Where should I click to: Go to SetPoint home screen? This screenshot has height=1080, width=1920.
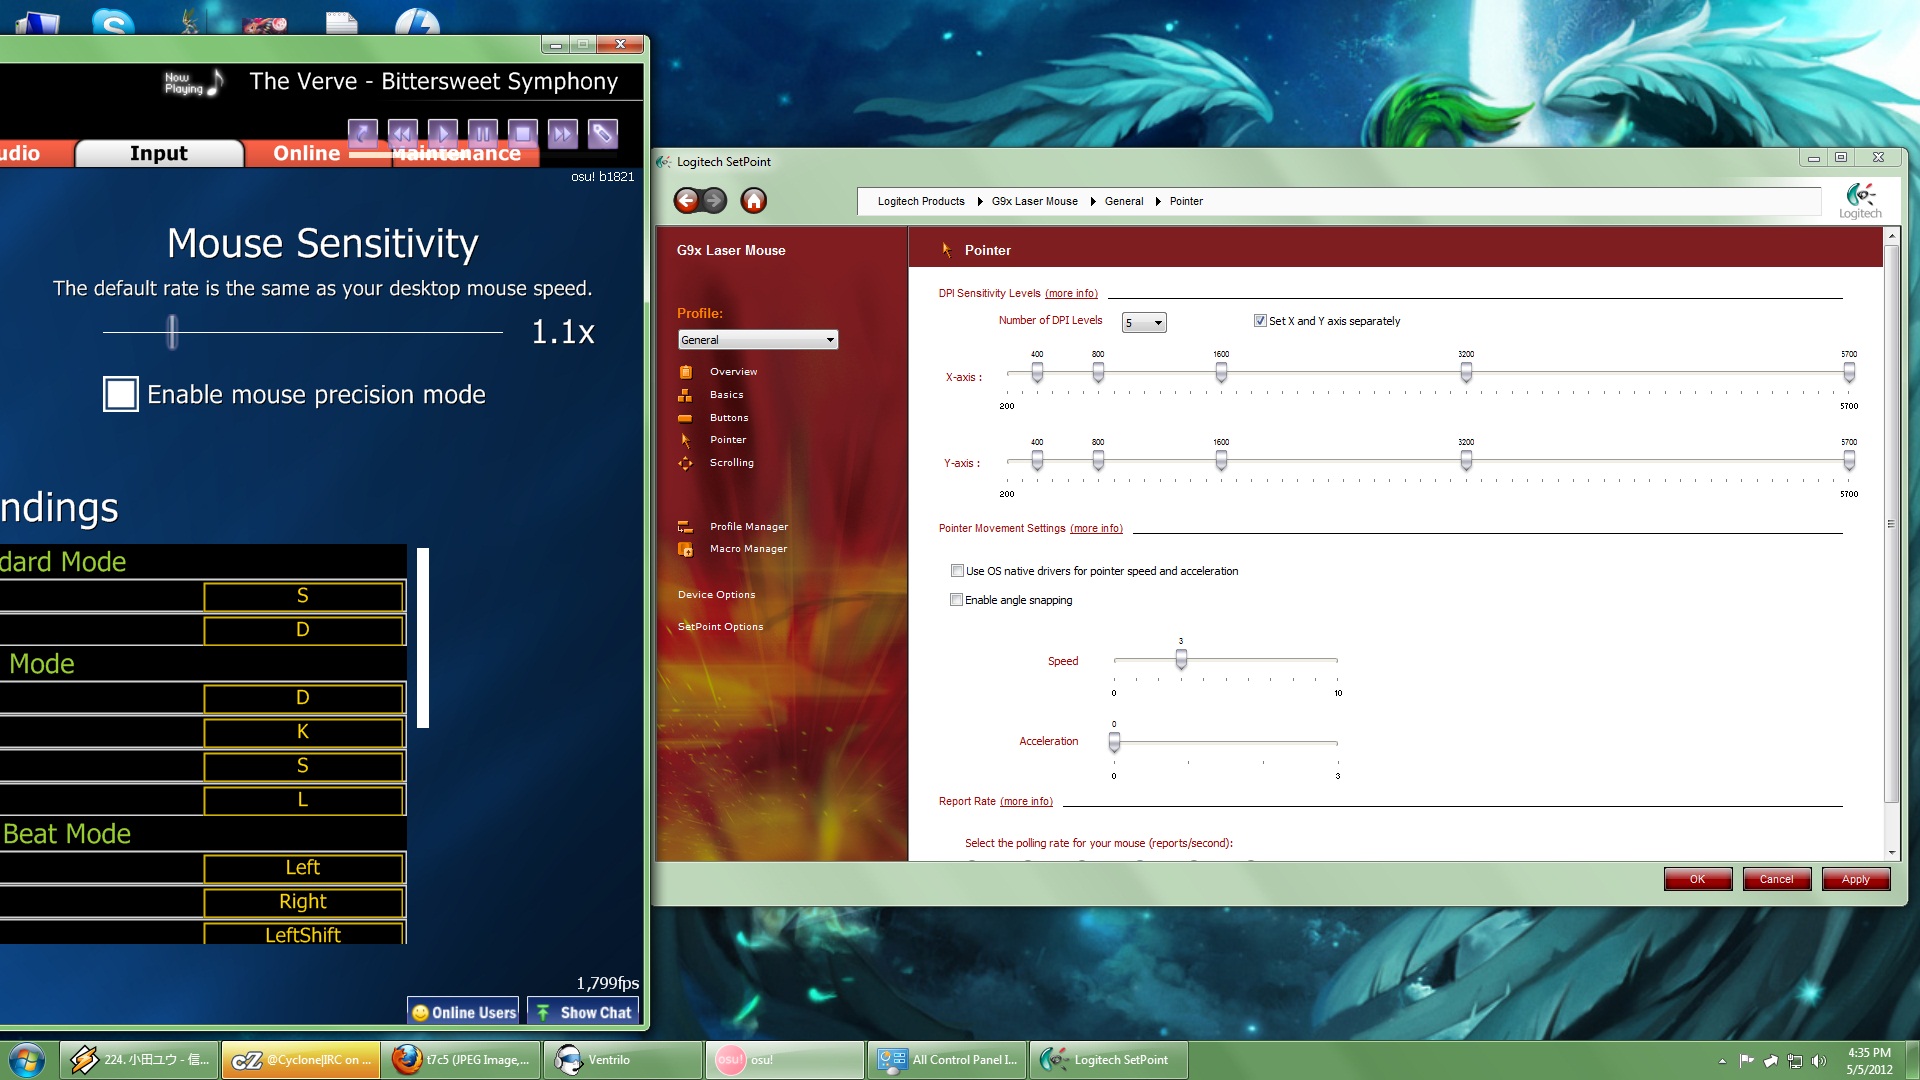[754, 201]
